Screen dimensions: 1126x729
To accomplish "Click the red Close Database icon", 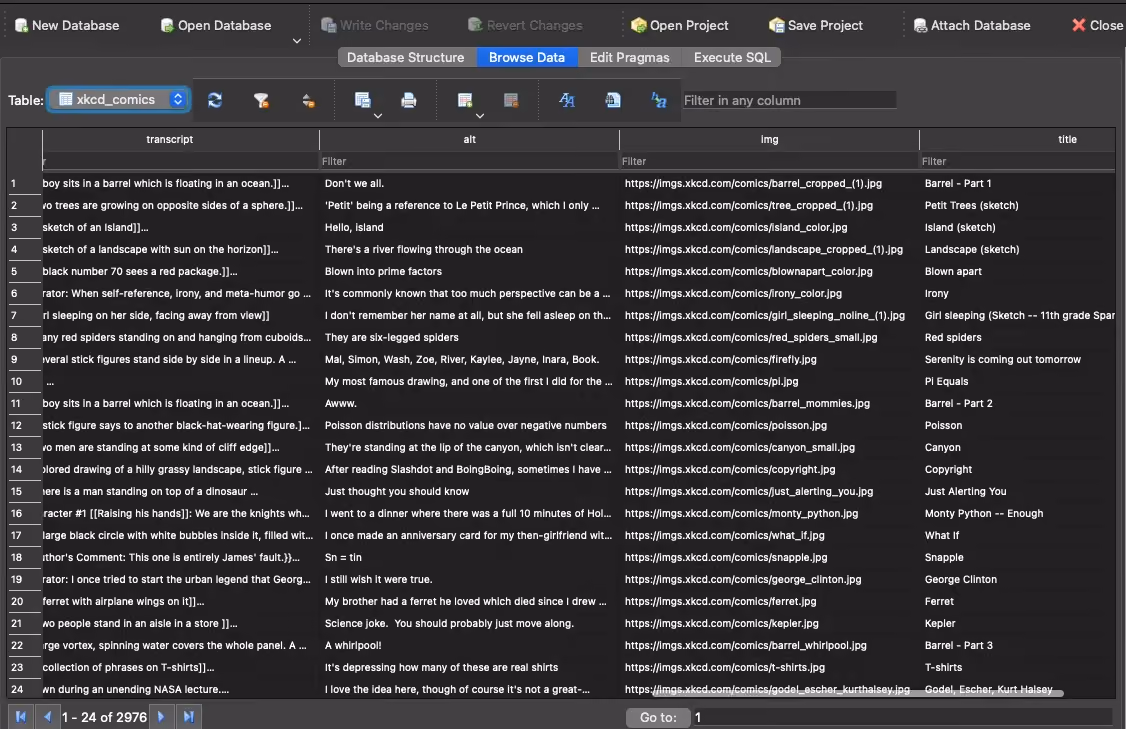I will pyautogui.click(x=1079, y=25).
